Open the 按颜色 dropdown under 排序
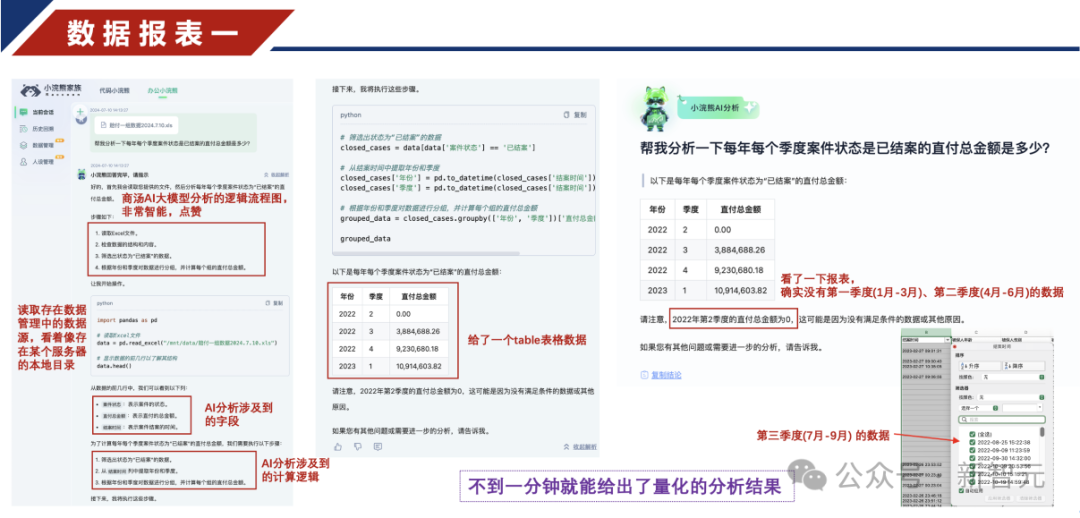 1013,377
